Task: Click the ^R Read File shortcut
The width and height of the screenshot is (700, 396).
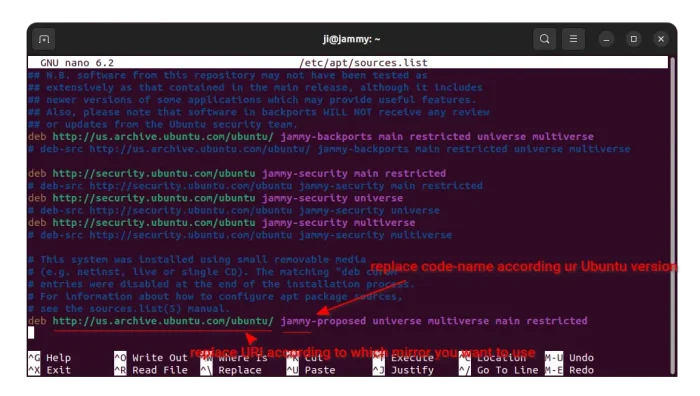Action: point(151,370)
